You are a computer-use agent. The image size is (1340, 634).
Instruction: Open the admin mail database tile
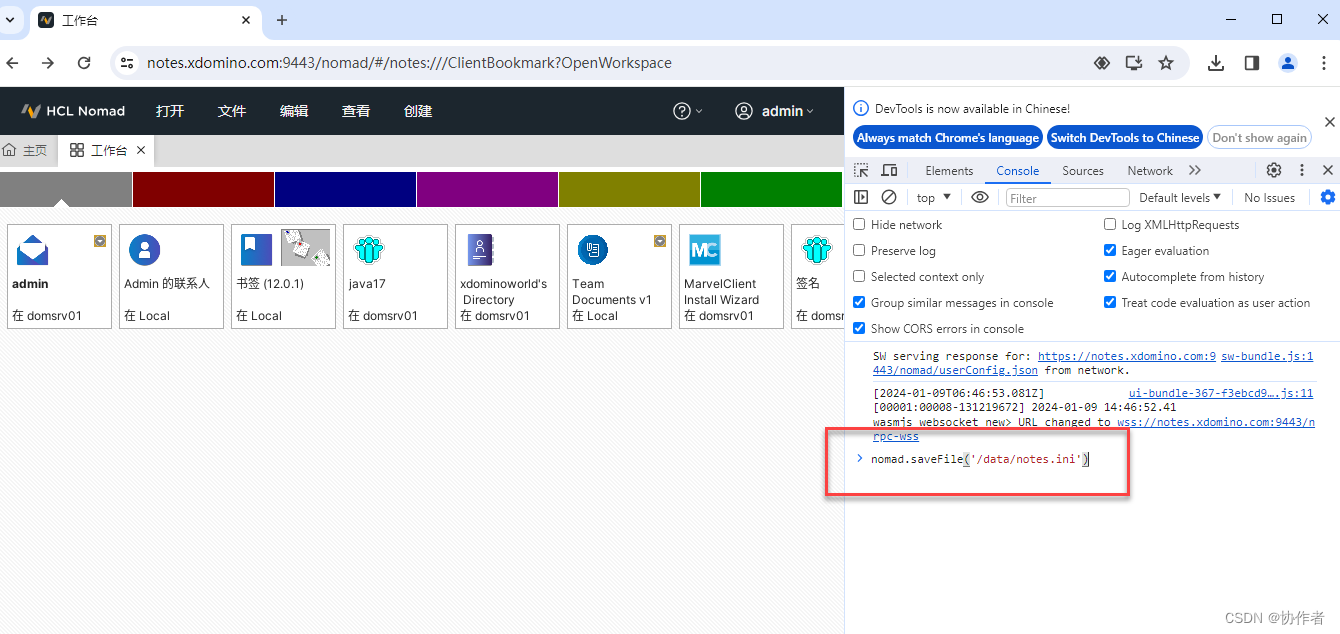click(59, 276)
